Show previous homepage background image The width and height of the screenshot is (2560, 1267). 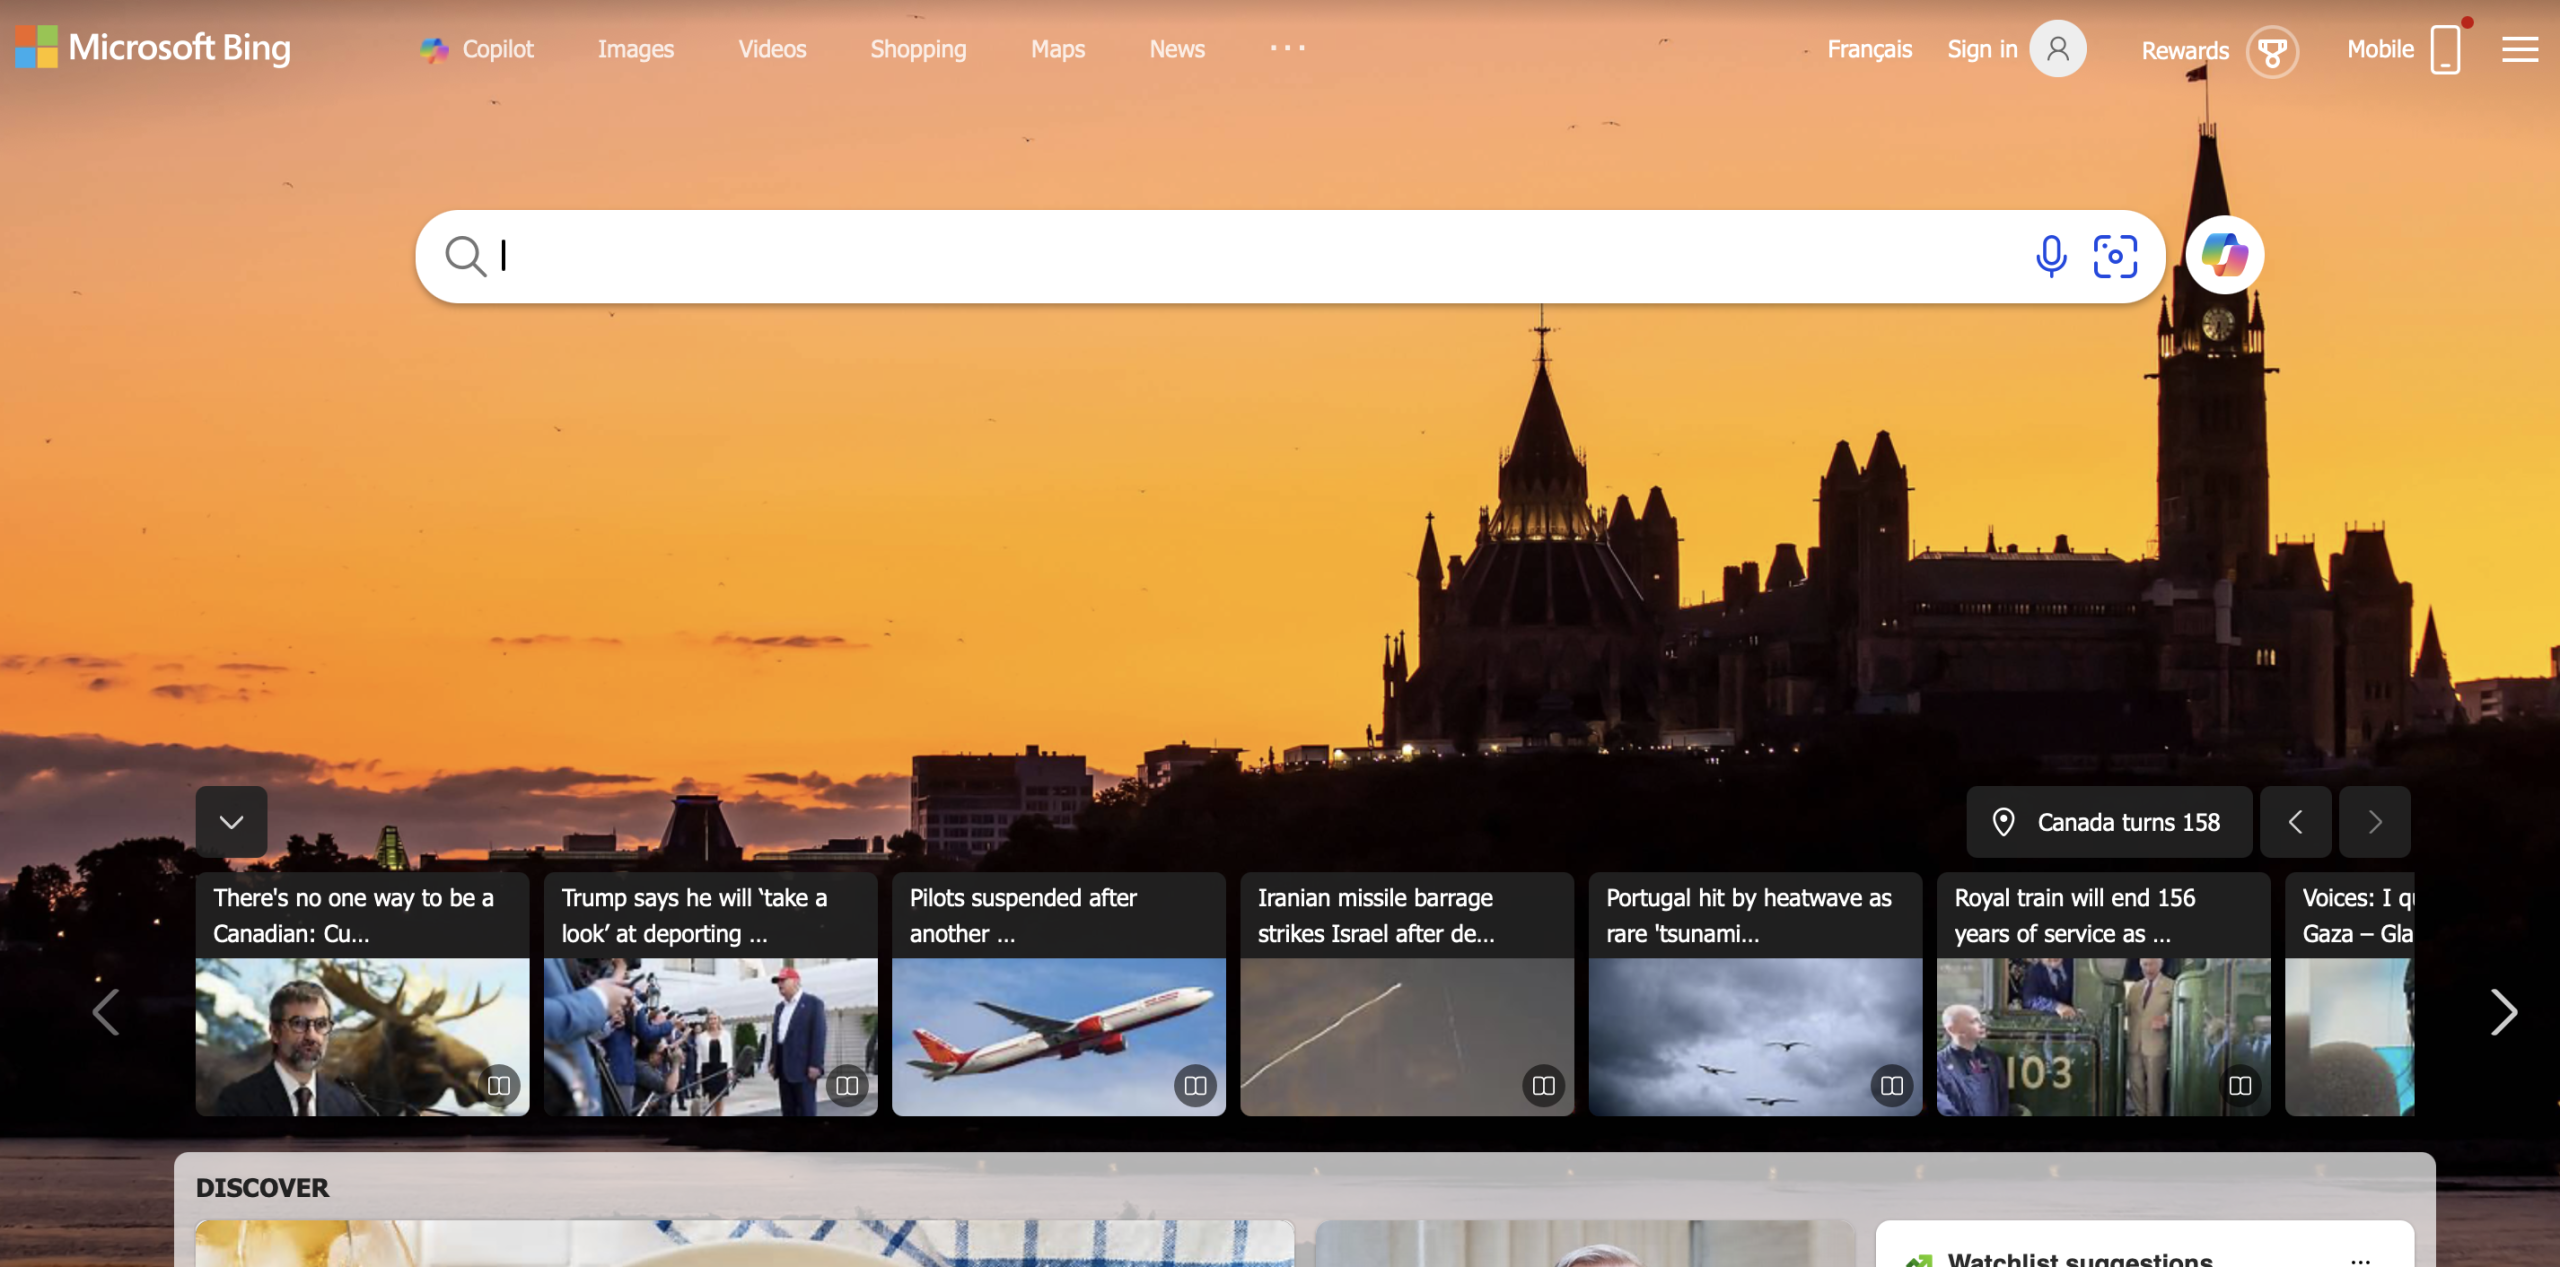(x=2295, y=822)
